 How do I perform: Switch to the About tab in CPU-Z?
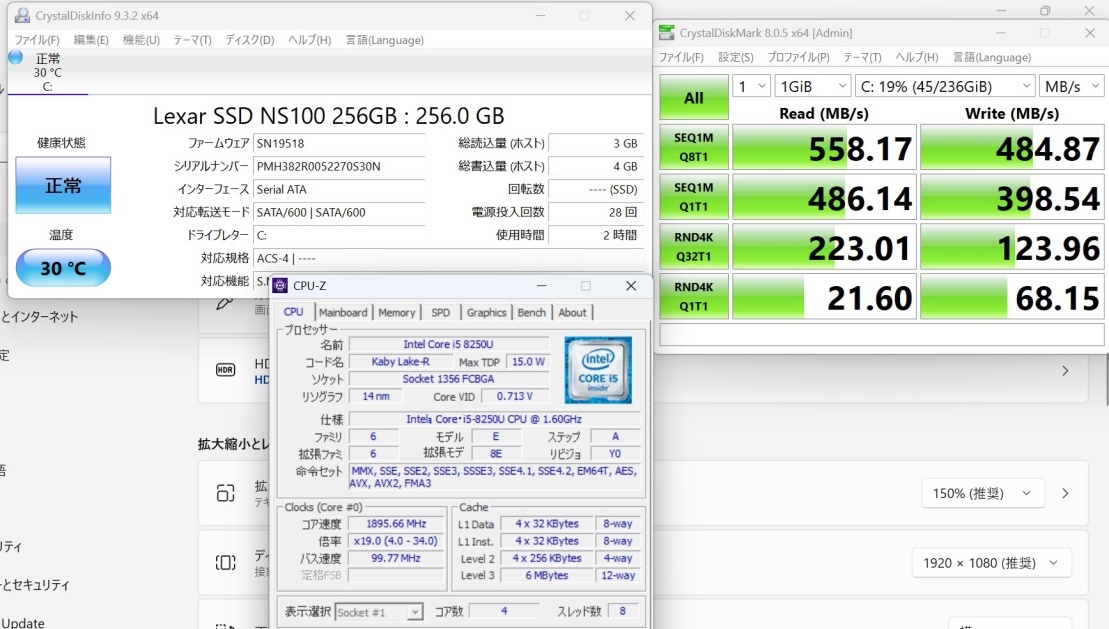pyautogui.click(x=572, y=312)
